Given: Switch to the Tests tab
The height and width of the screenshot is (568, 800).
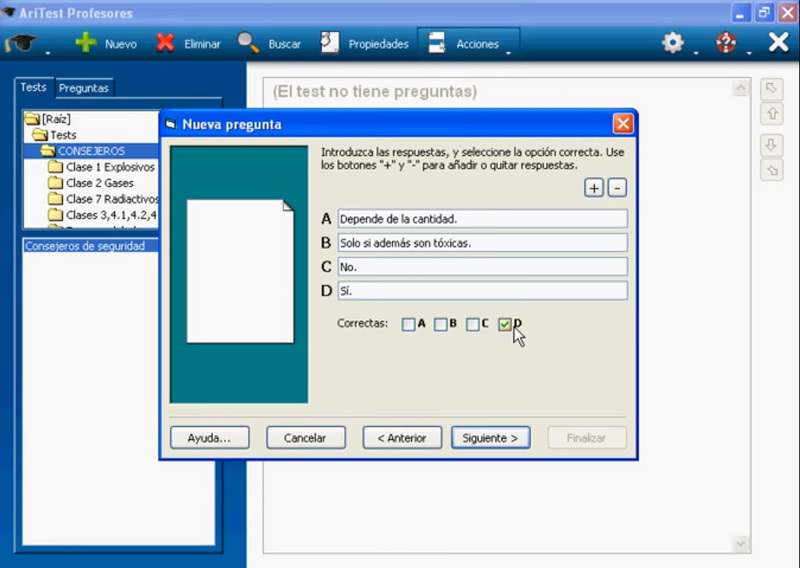Looking at the screenshot, I should (x=34, y=87).
